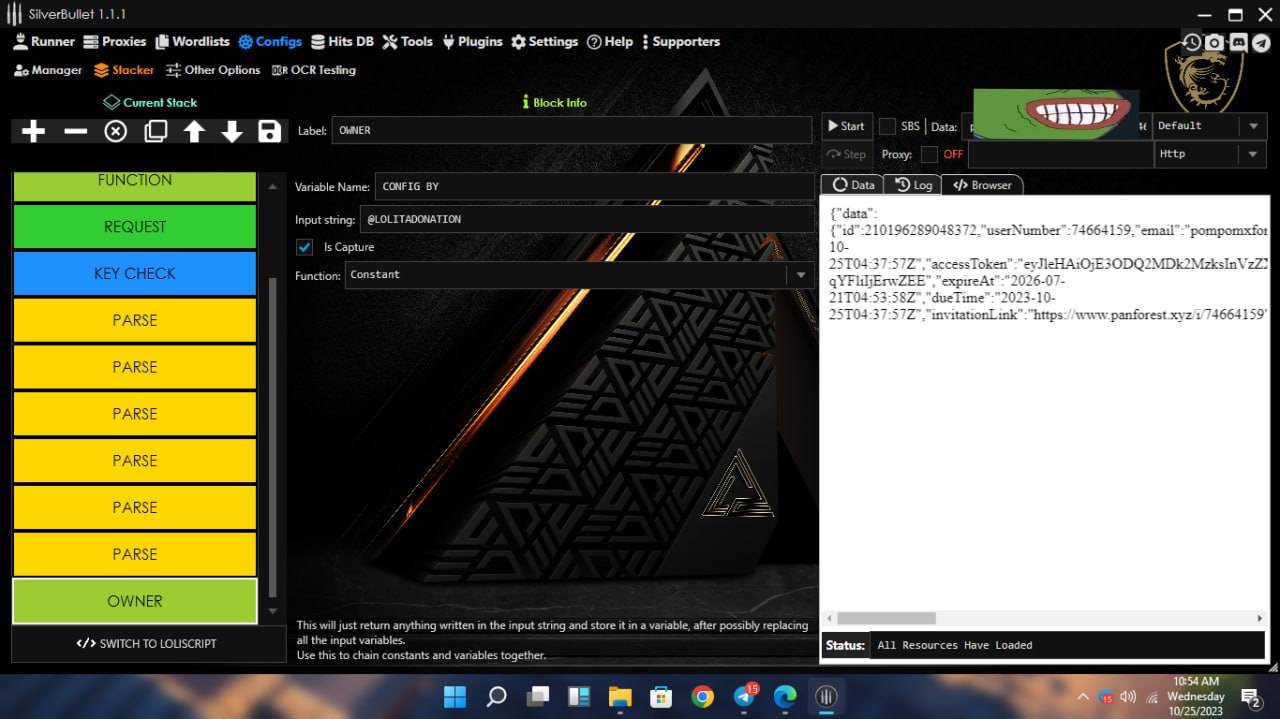Open the Data tab in debugger
The image size is (1280, 719).
(x=852, y=185)
